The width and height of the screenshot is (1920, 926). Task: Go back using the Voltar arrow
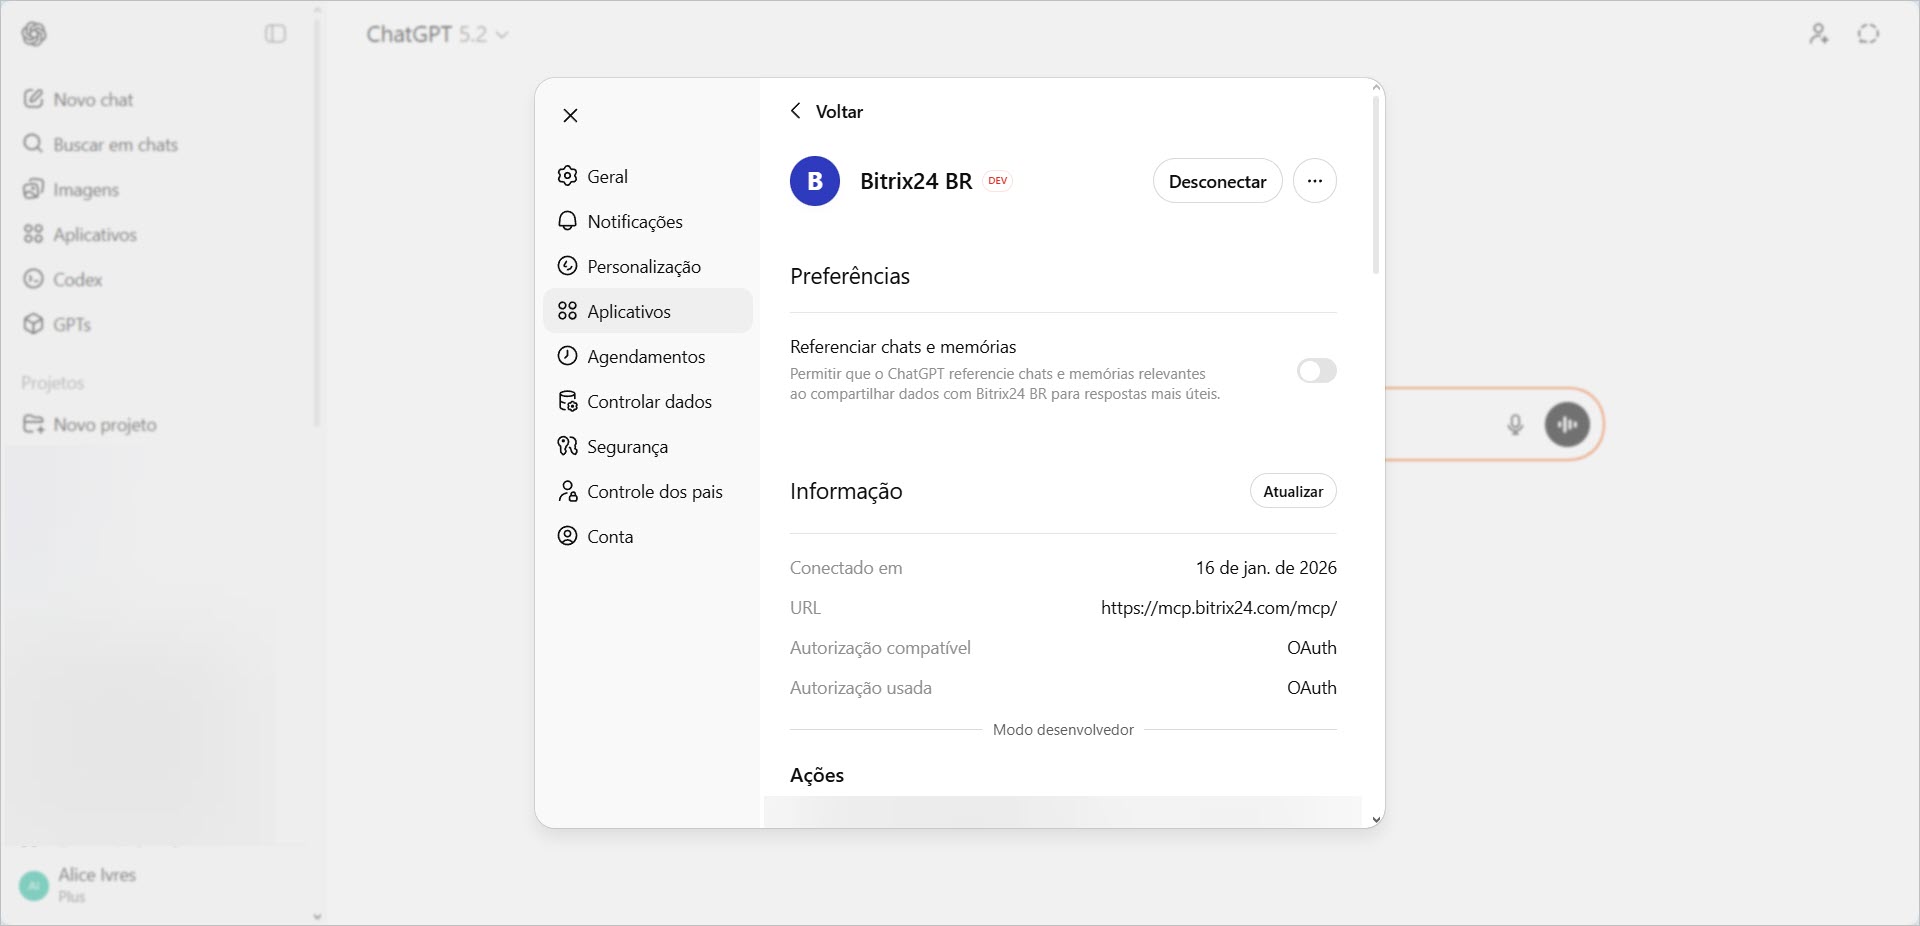pyautogui.click(x=796, y=111)
